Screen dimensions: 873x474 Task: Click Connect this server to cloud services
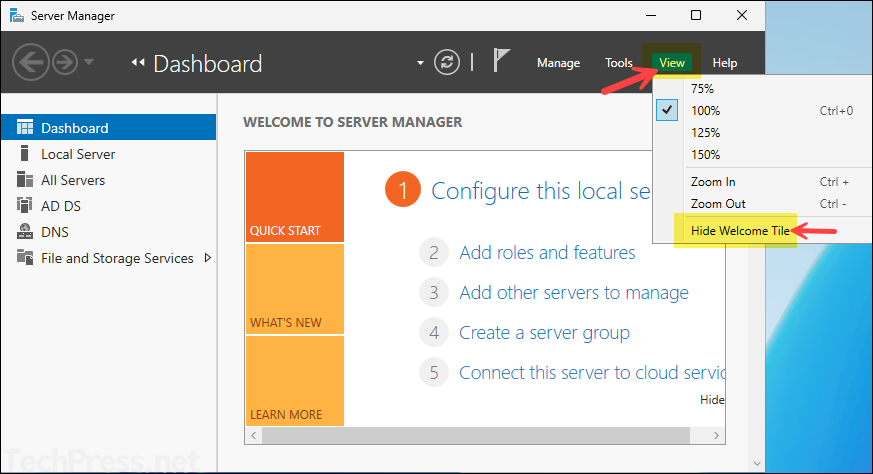click(x=591, y=373)
